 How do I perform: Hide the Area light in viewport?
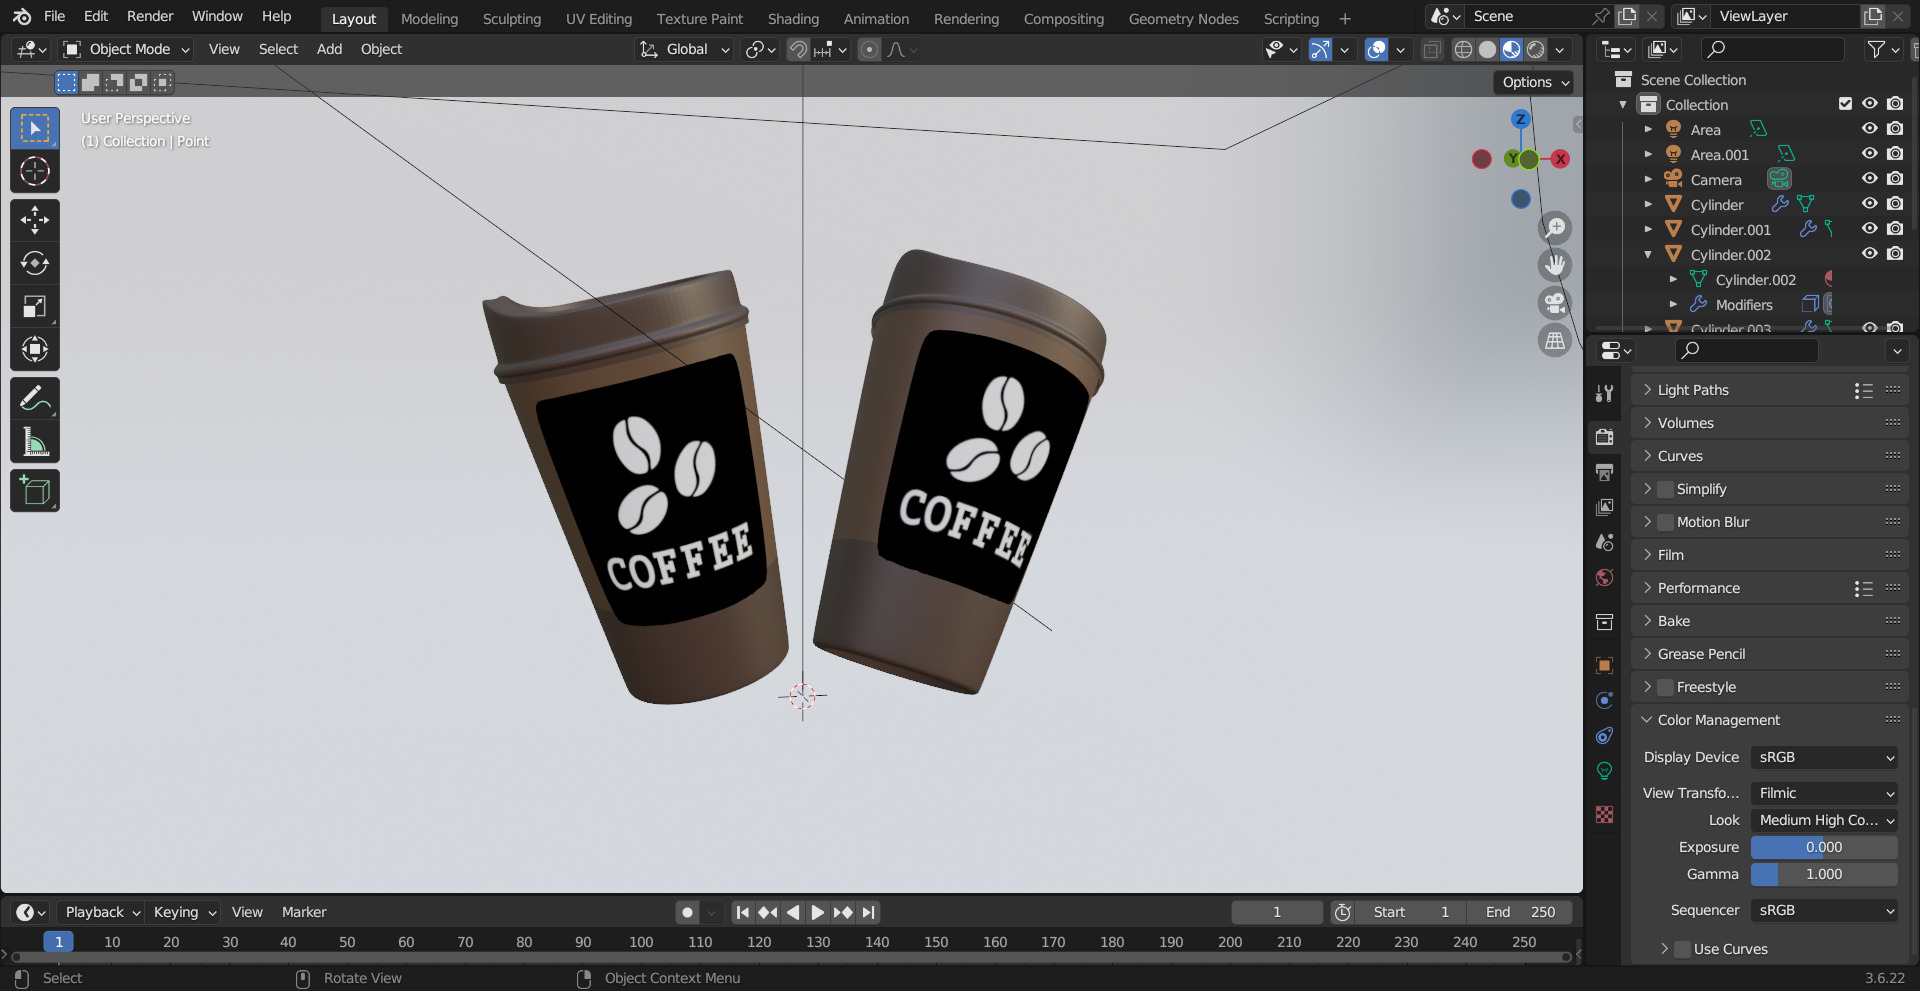pyautogui.click(x=1869, y=129)
